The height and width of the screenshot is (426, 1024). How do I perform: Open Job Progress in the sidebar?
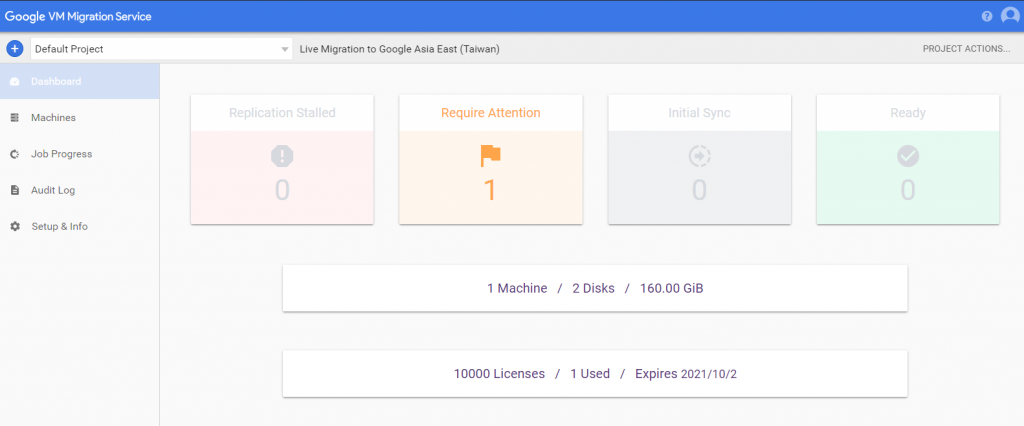pos(80,154)
